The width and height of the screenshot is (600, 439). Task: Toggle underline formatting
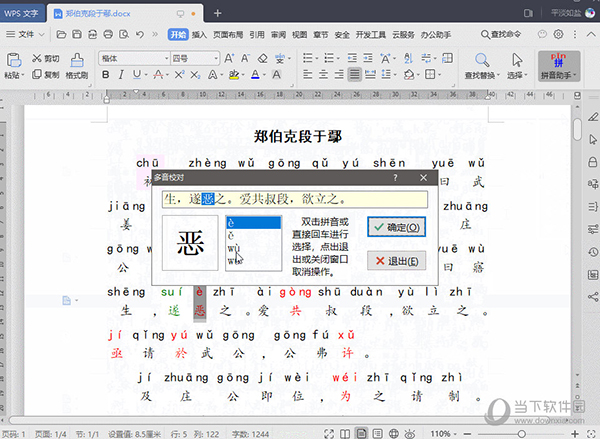pyautogui.click(x=137, y=74)
